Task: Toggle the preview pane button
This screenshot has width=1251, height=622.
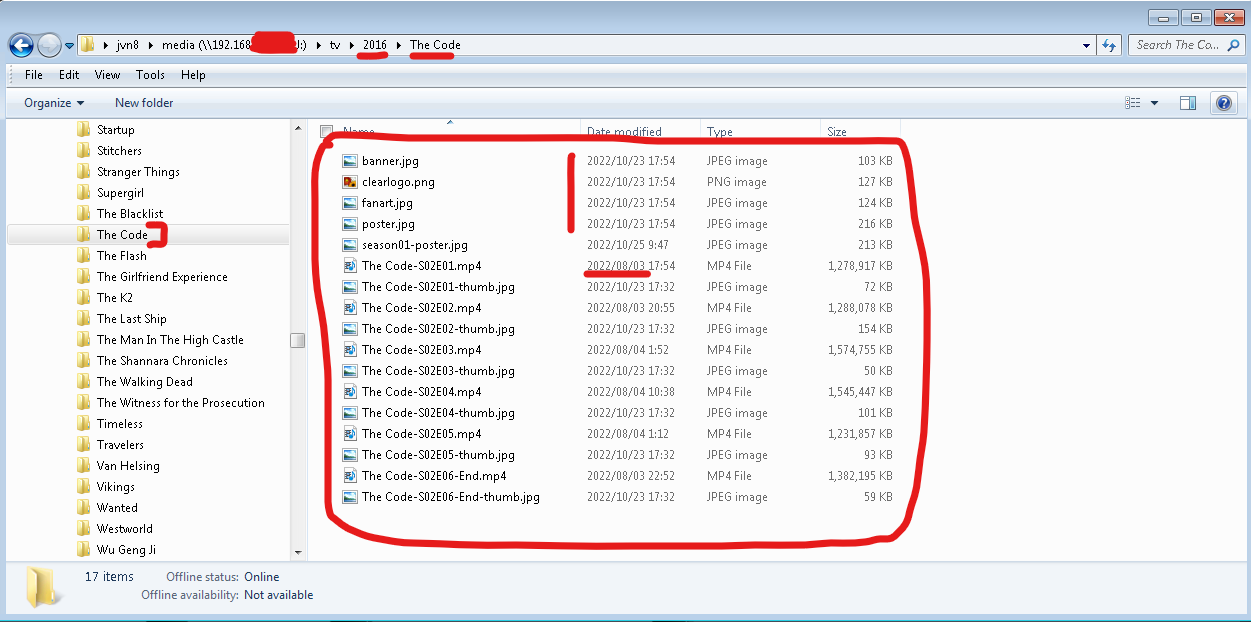Action: [1188, 103]
